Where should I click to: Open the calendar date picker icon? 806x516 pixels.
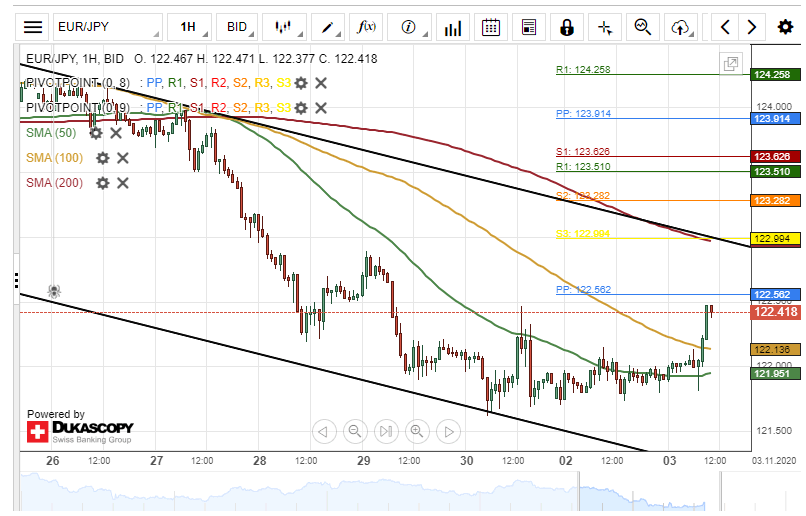point(490,27)
